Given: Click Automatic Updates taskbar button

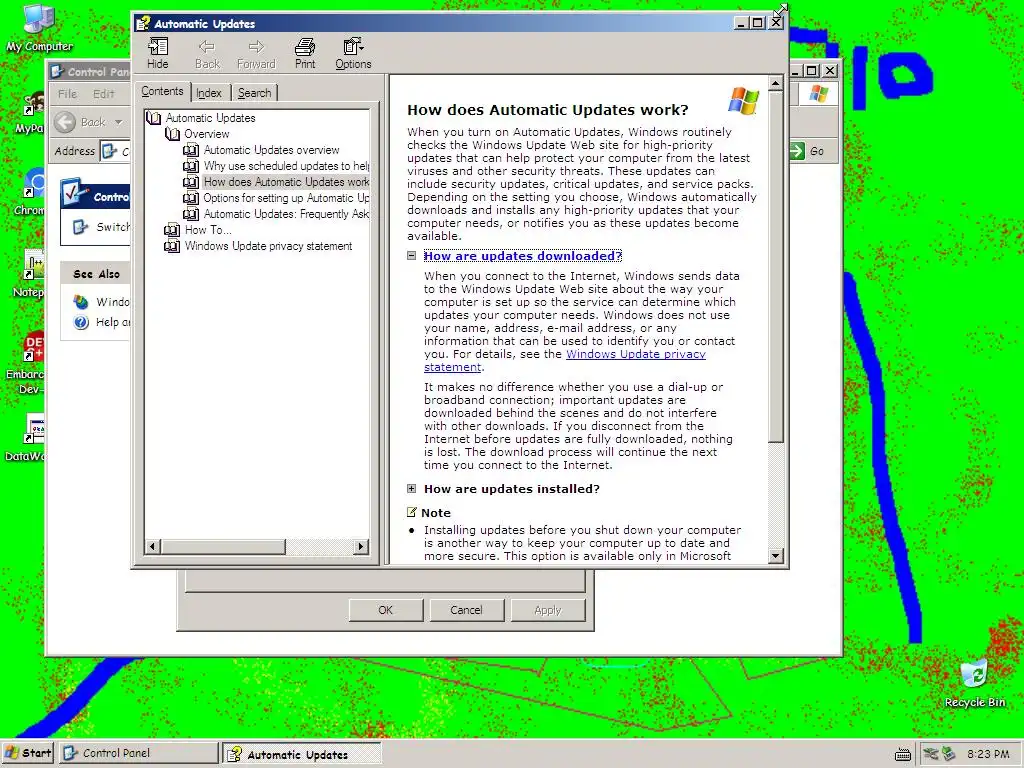Looking at the screenshot, I should (x=301, y=754).
